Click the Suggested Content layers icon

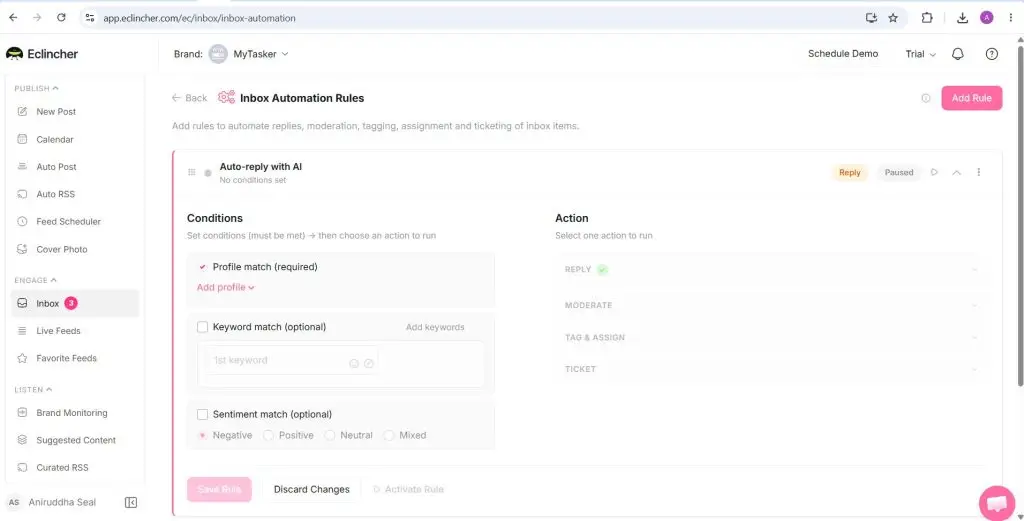22,440
